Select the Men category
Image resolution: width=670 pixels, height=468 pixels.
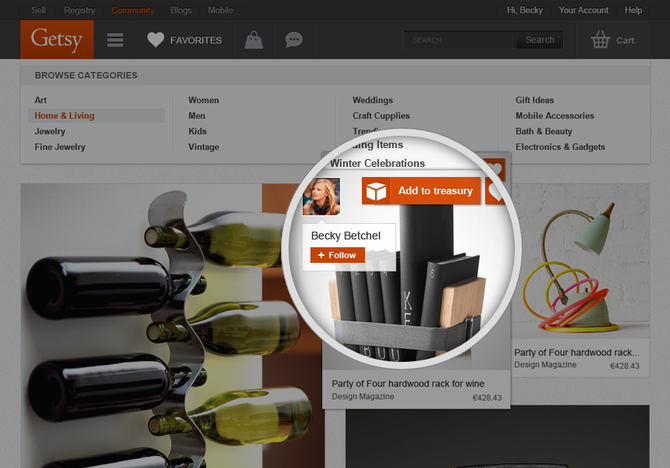click(x=197, y=115)
